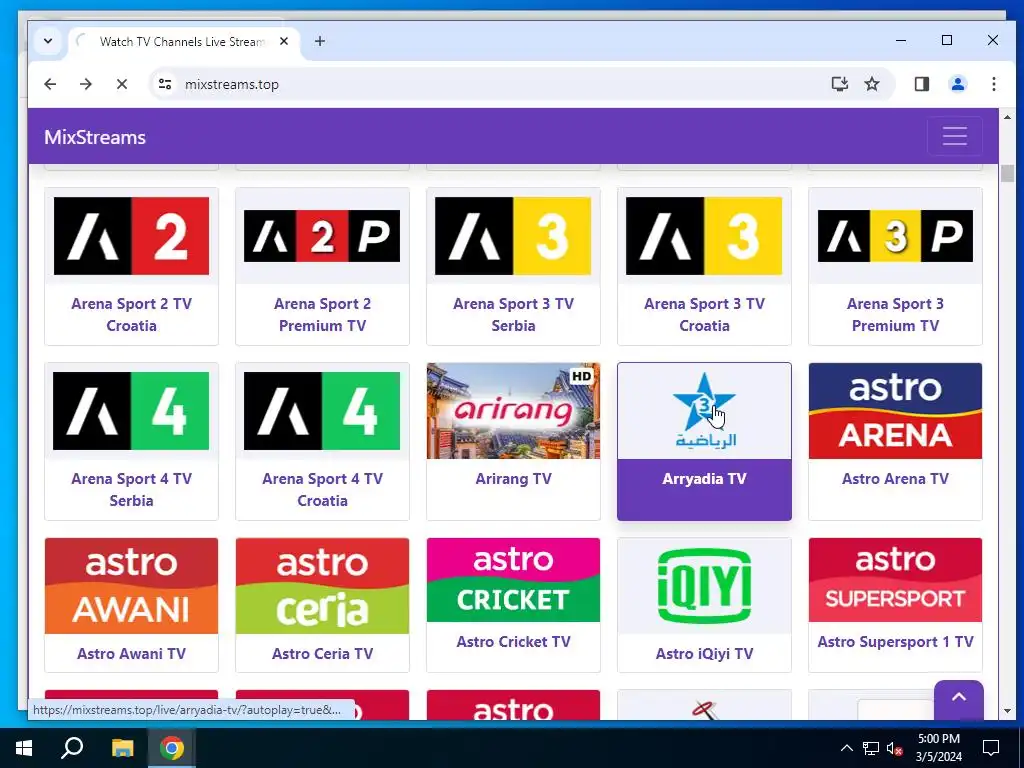Click the muted volume tray icon

[894, 748]
